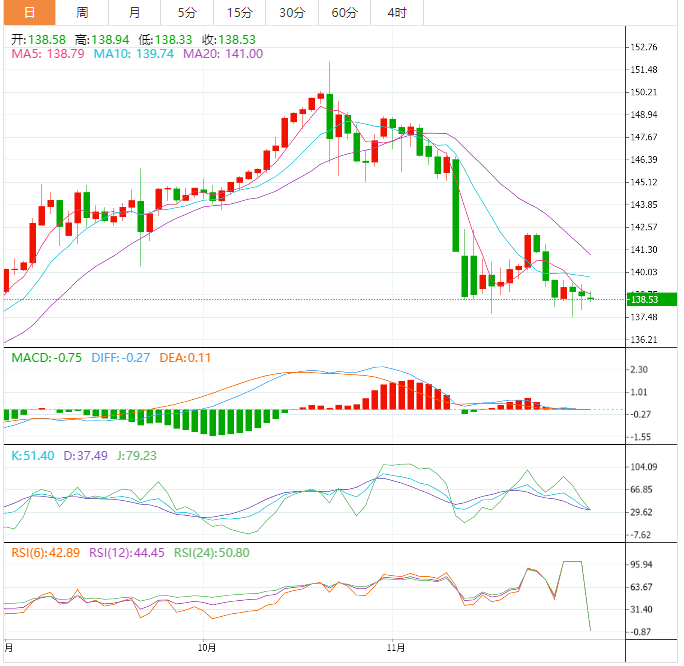Click the J: 79.23 value label
The image size is (684, 666).
coord(134,455)
